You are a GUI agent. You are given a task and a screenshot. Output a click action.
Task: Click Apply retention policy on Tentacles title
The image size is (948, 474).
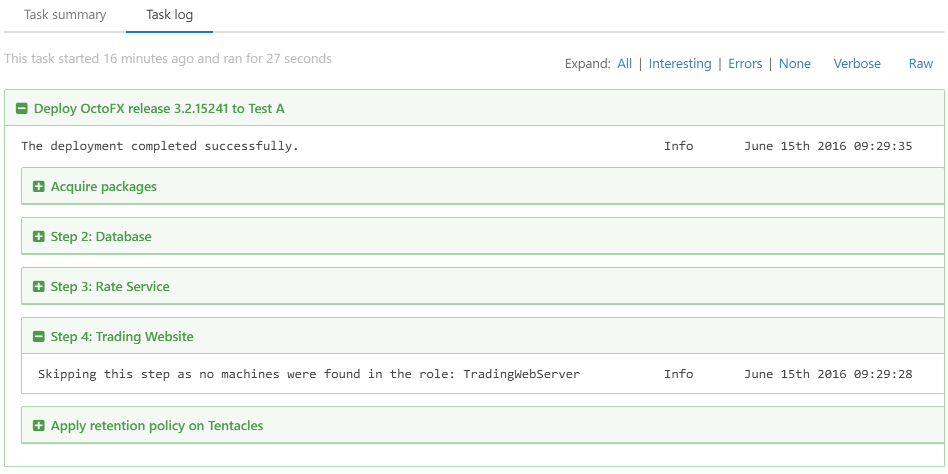pyautogui.click(x=157, y=426)
